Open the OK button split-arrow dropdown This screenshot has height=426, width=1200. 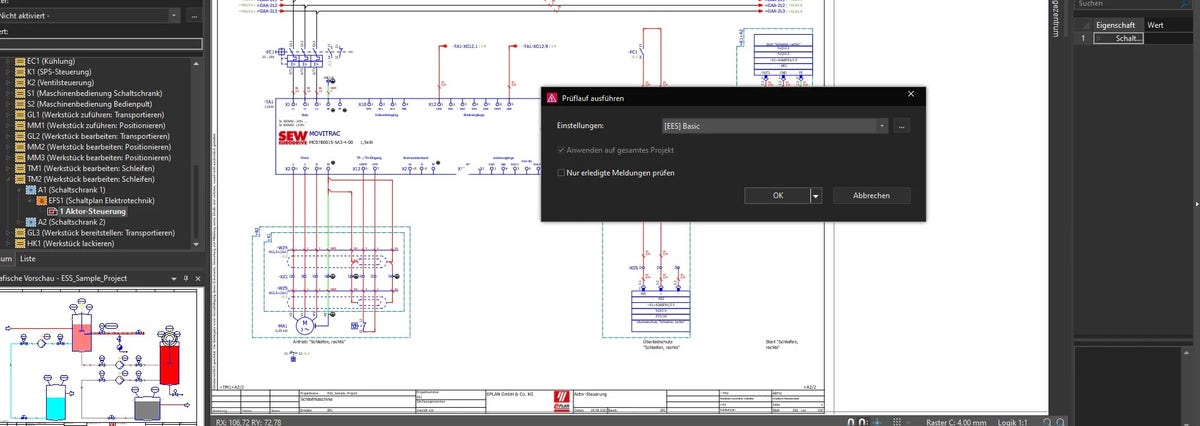818,196
